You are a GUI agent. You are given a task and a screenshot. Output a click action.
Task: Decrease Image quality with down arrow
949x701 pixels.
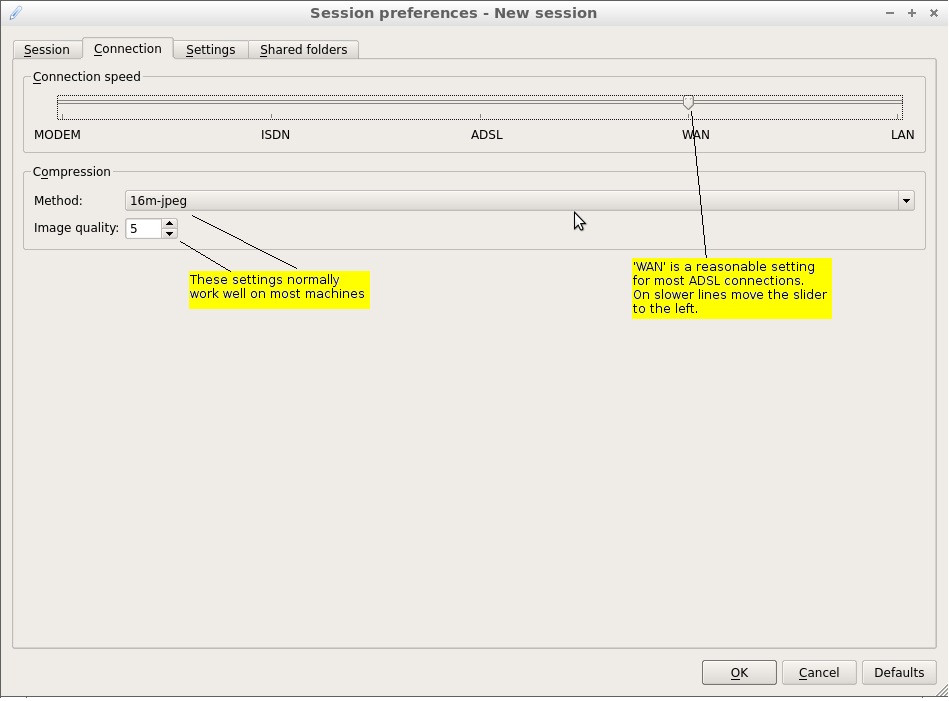(x=170, y=234)
